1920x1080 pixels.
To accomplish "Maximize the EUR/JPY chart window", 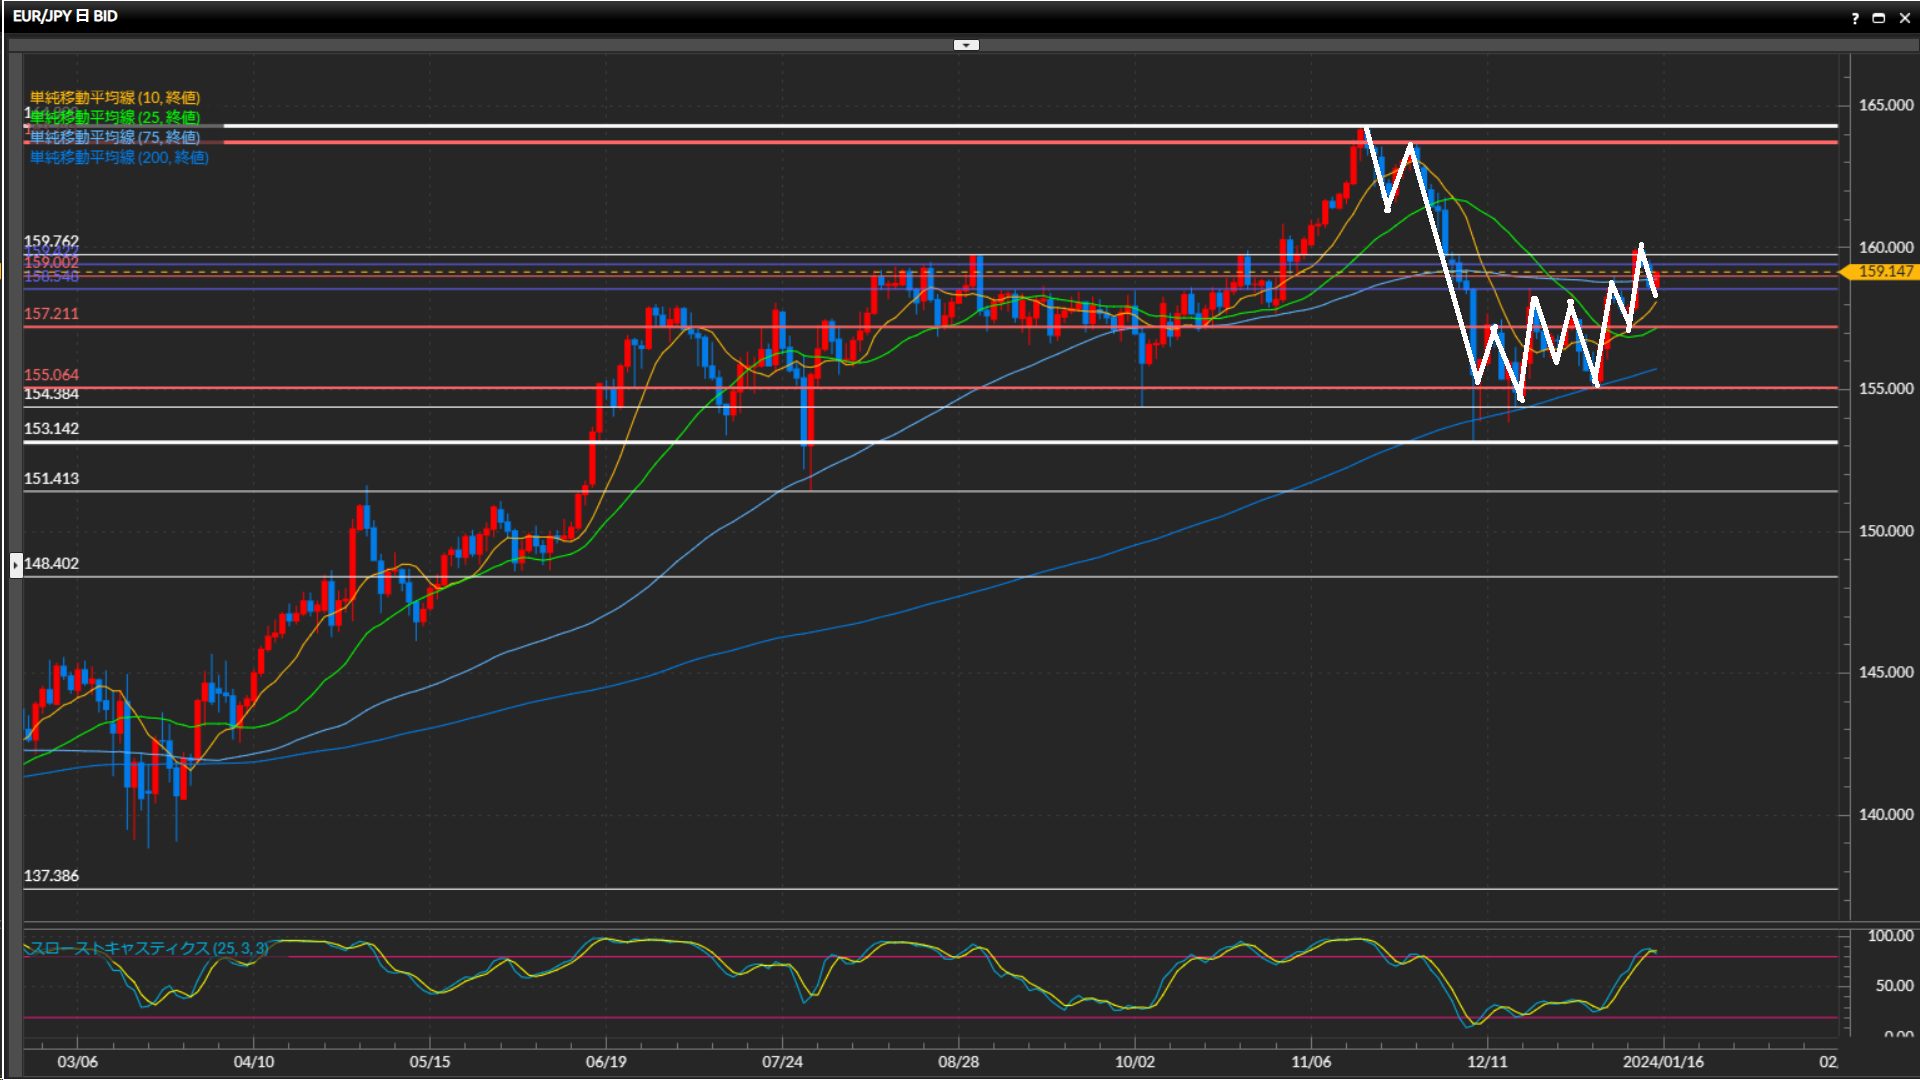I will pos(1878,18).
